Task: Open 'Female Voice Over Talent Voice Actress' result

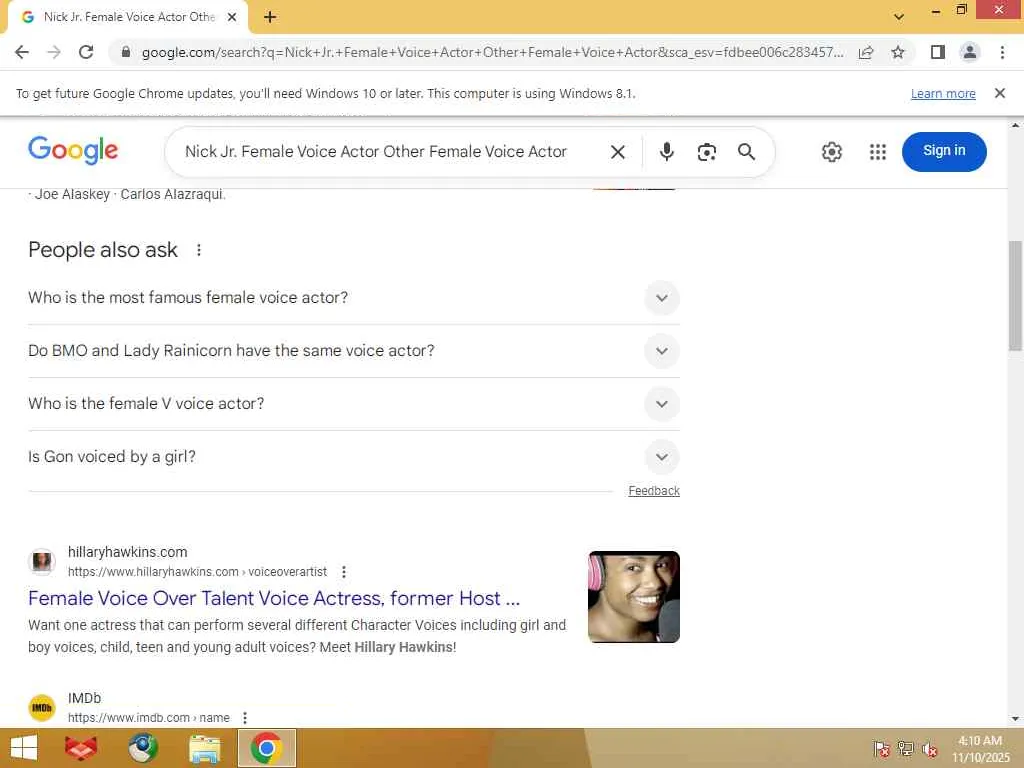Action: (x=274, y=598)
